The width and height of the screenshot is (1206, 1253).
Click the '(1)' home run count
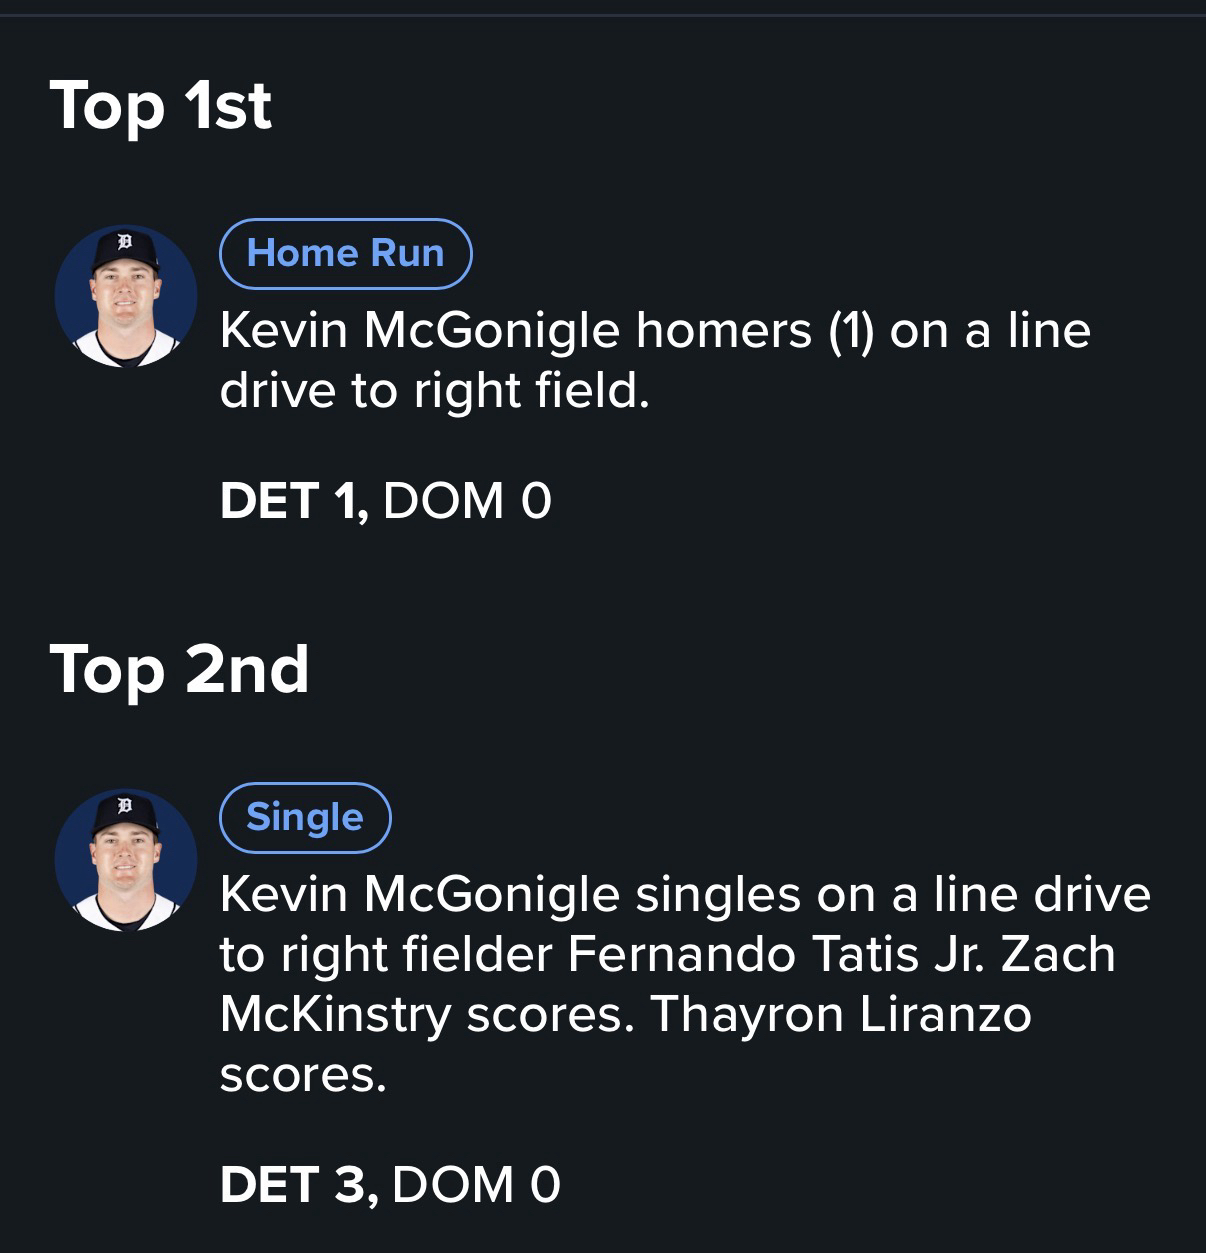pyautogui.click(x=852, y=330)
